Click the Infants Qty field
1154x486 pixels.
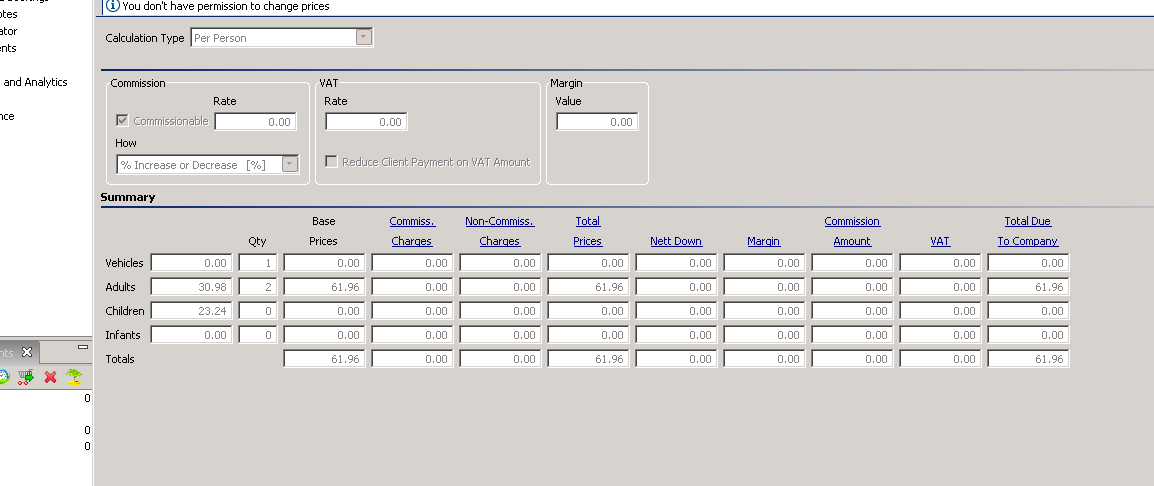click(x=258, y=335)
